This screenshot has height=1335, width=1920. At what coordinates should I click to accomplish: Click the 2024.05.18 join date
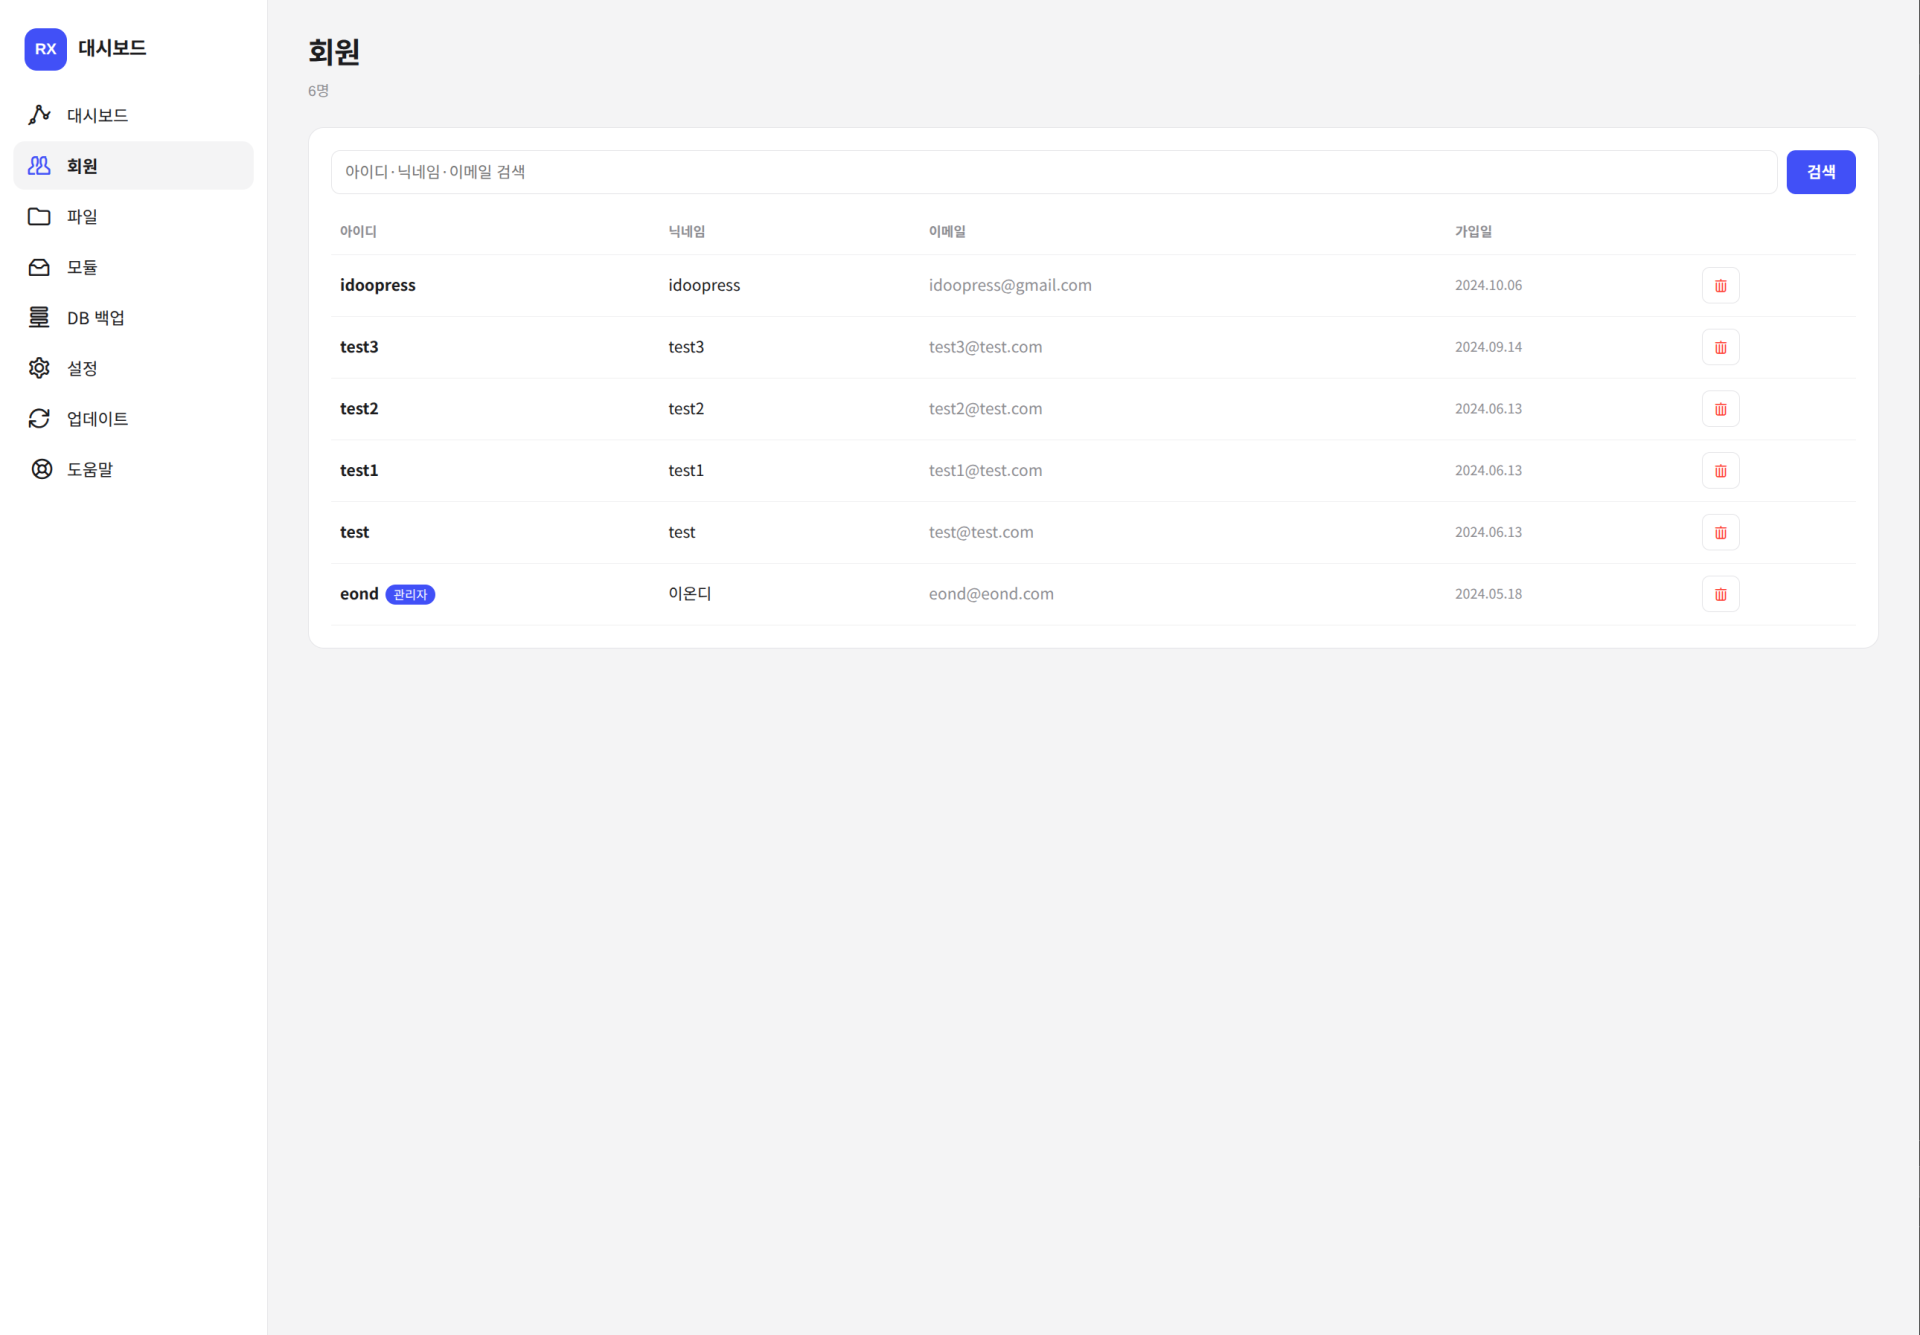point(1488,594)
